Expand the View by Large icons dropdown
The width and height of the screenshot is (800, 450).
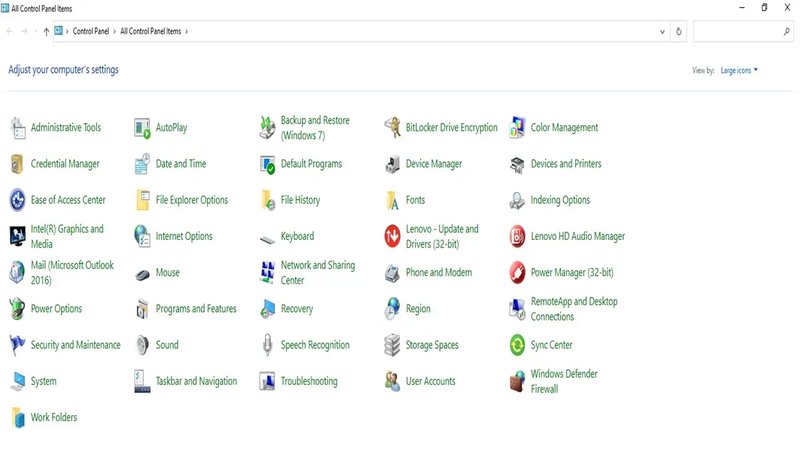point(739,70)
